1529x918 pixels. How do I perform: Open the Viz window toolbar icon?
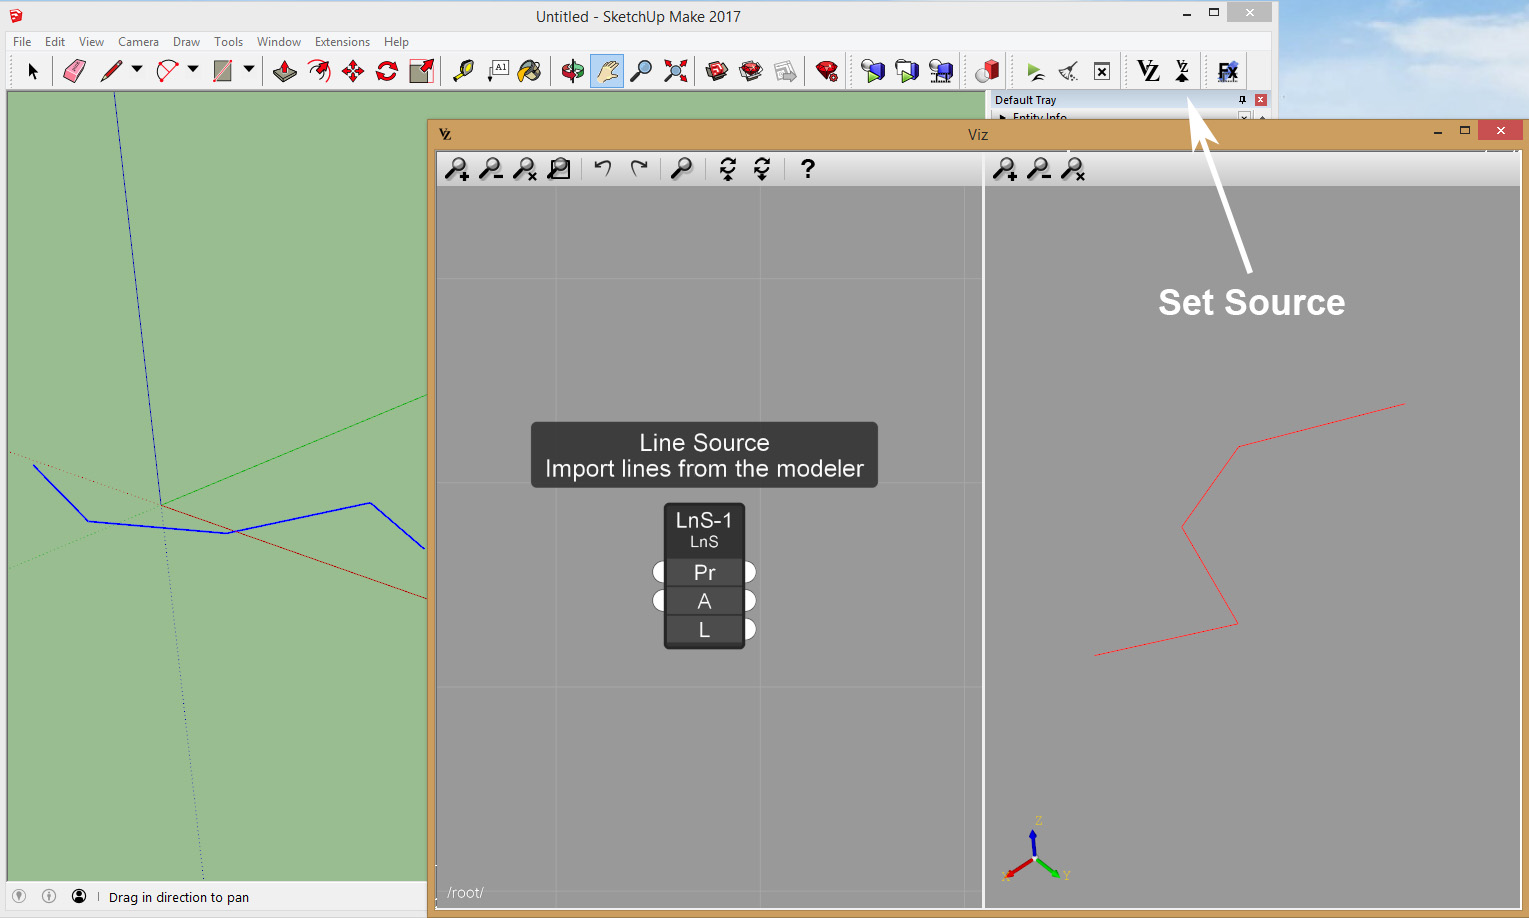tap(1148, 71)
